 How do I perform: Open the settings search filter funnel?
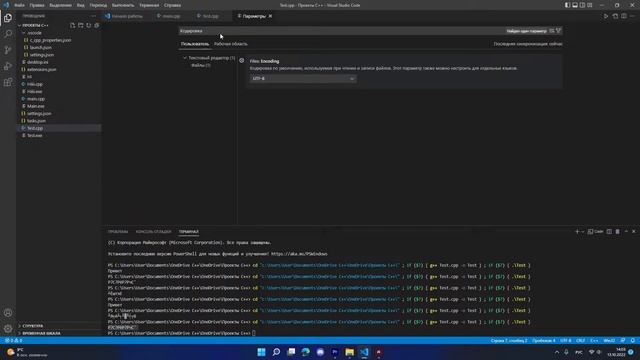tap(558, 31)
